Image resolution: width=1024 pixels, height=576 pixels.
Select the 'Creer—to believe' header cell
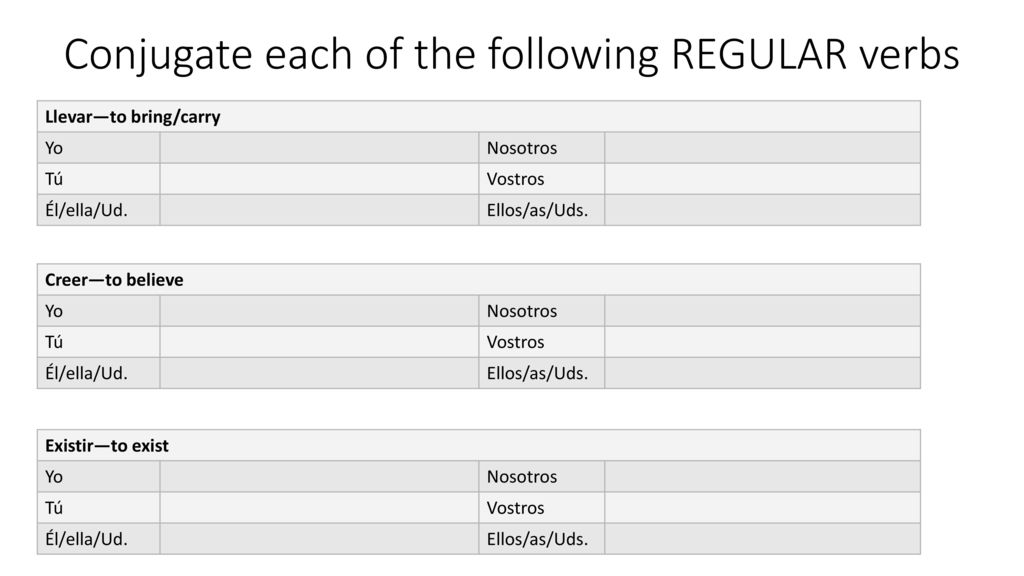[479, 280]
